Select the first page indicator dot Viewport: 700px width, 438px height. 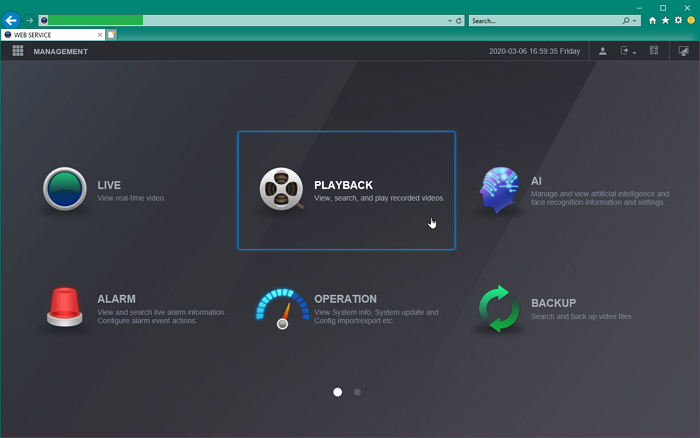tap(338, 392)
